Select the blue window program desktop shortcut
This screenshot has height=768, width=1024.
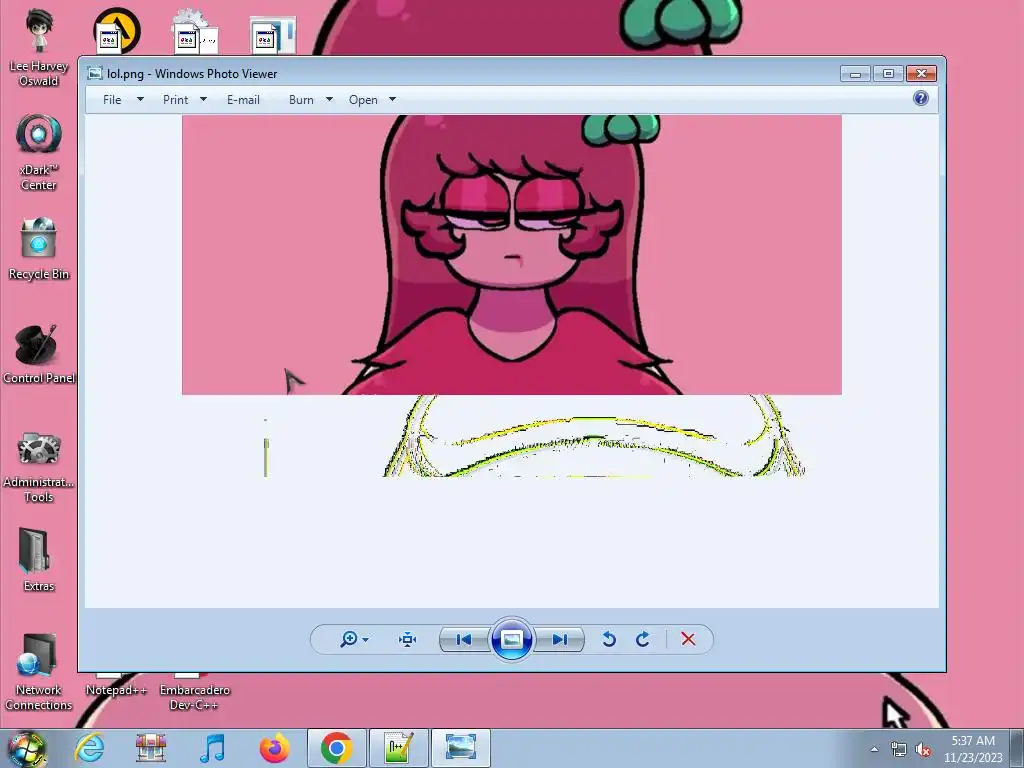pos(273,34)
